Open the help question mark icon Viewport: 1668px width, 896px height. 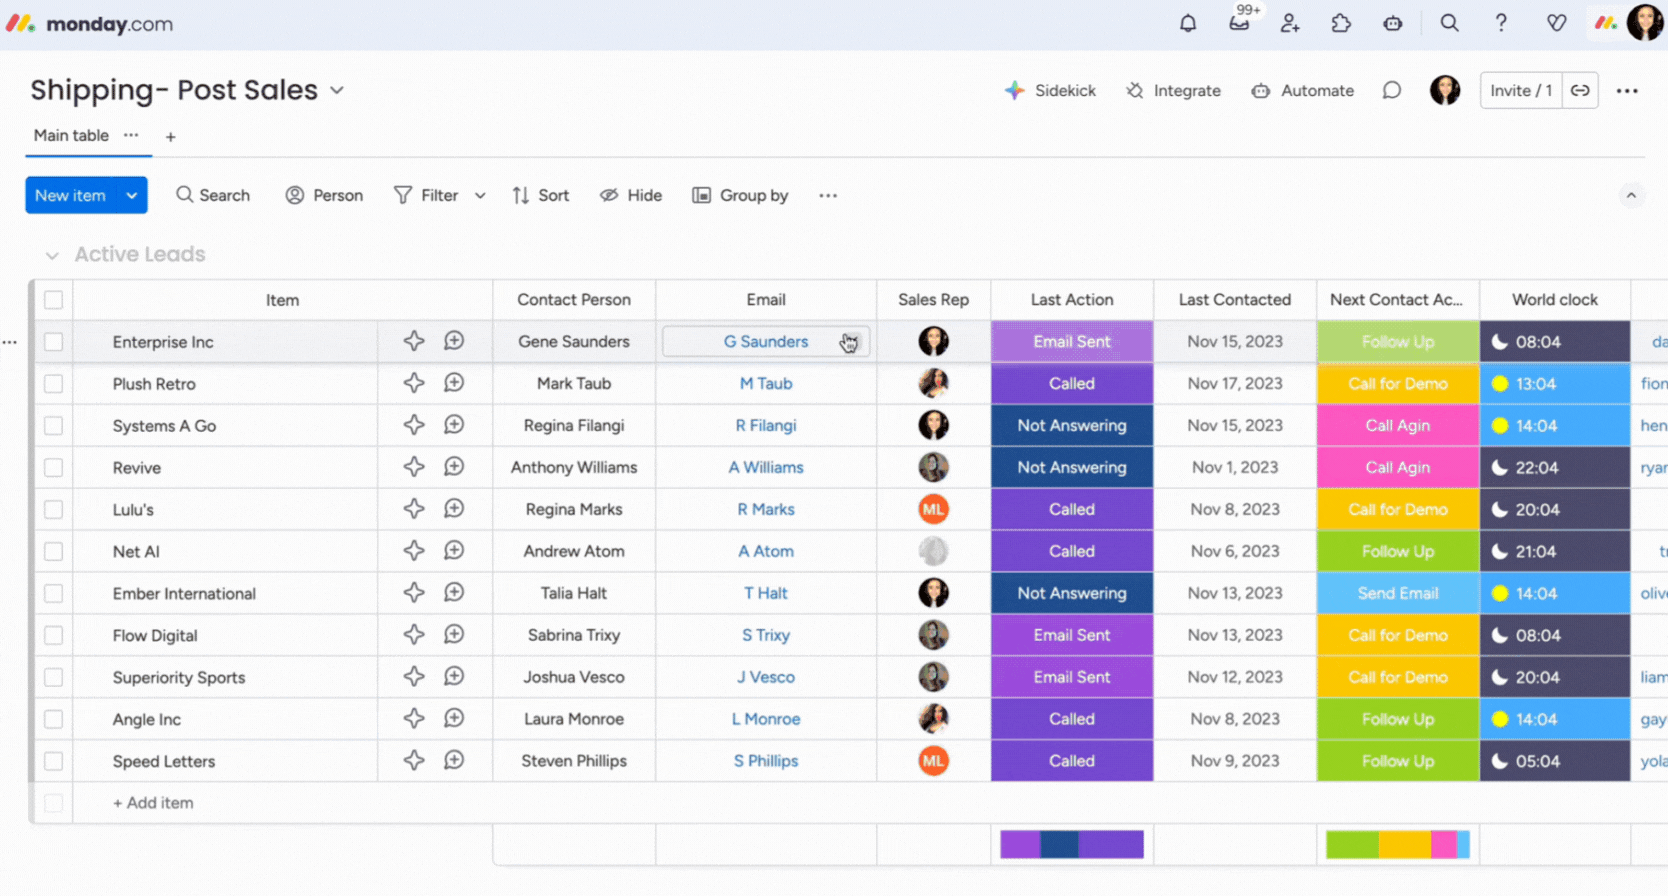coord(1501,23)
